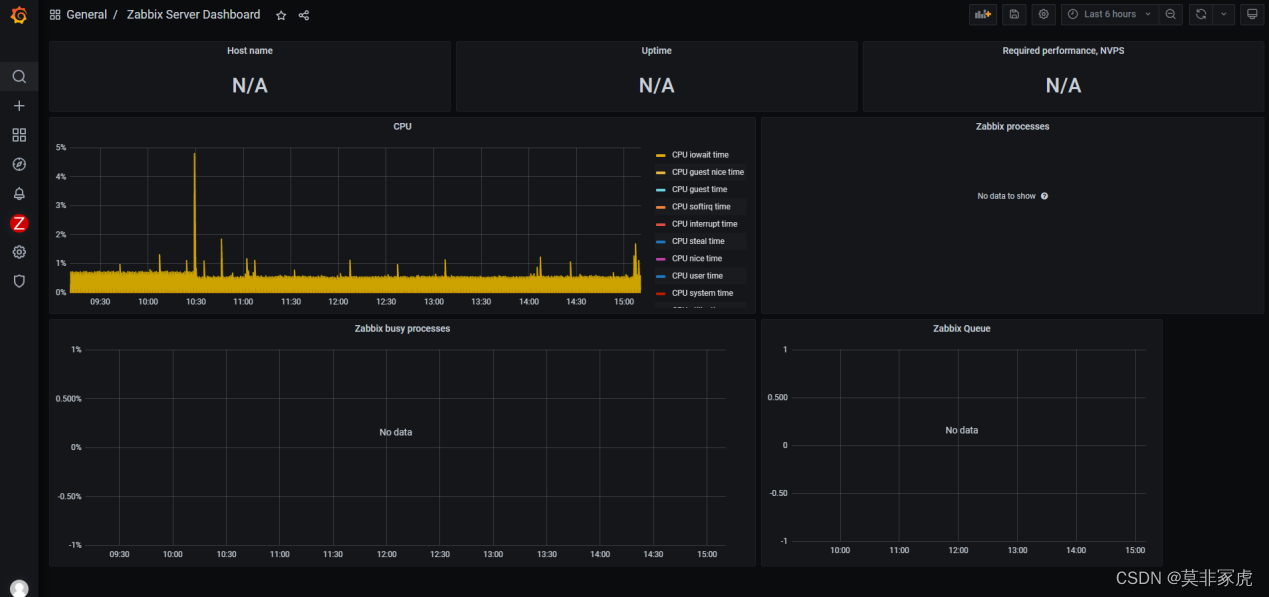
Task: Open the Search dashboards icon
Action: [x=19, y=76]
